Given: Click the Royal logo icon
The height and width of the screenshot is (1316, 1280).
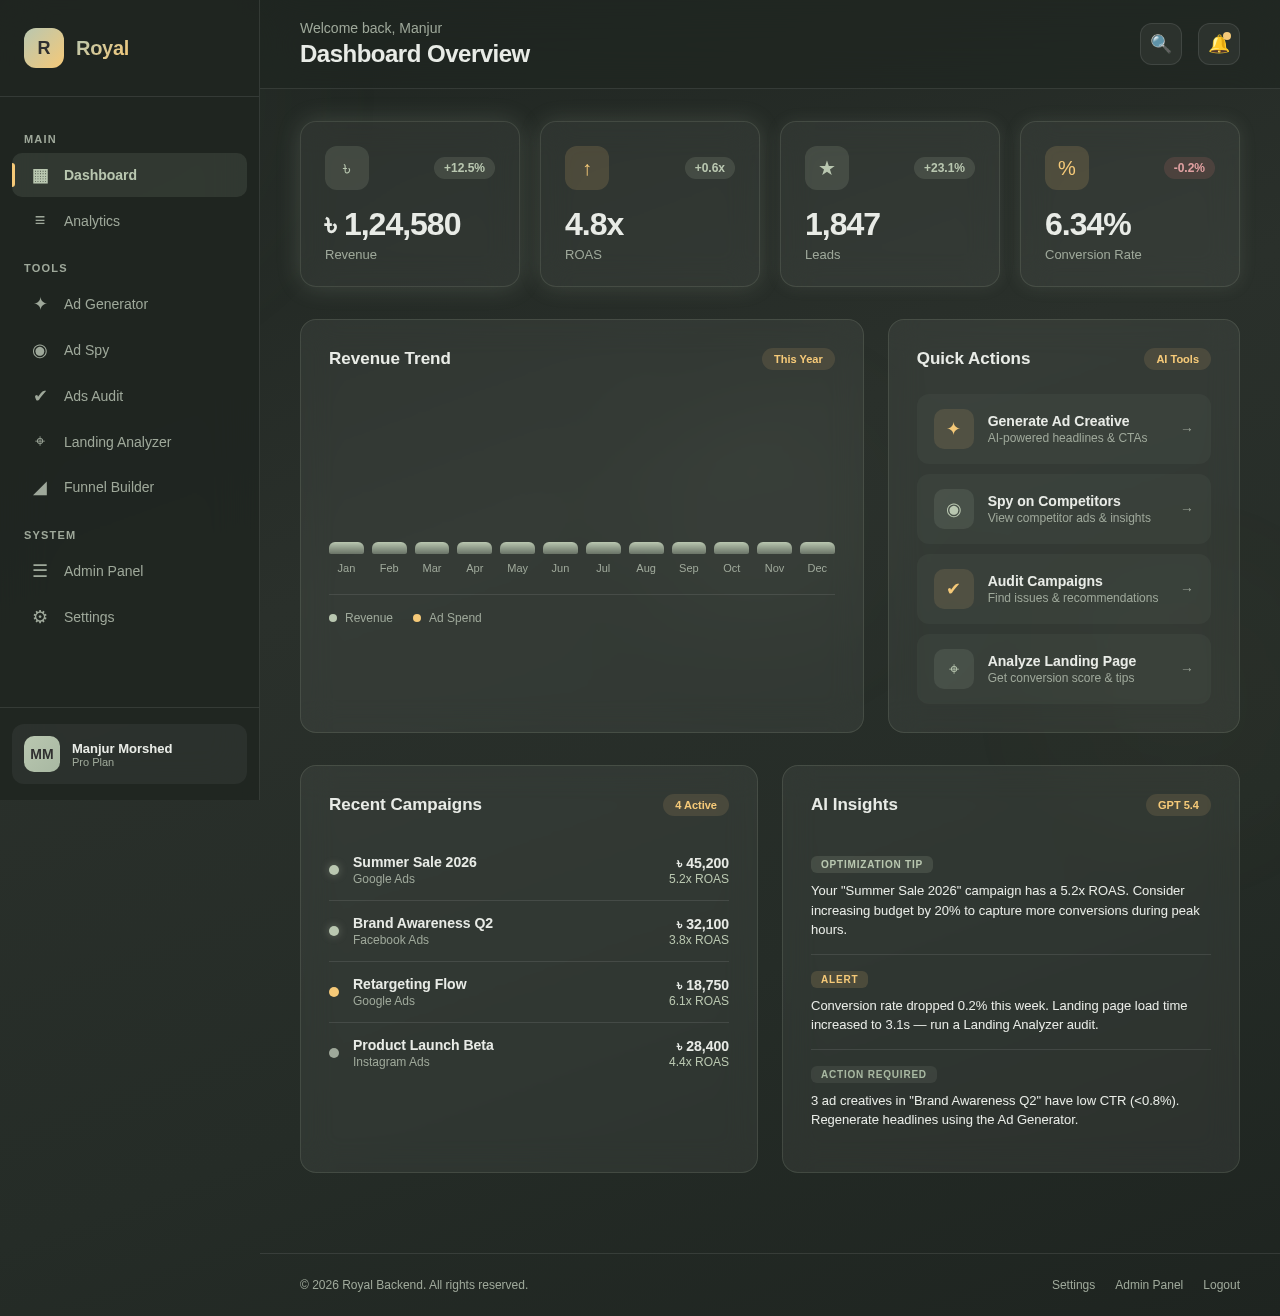Looking at the screenshot, I should click(x=44, y=48).
